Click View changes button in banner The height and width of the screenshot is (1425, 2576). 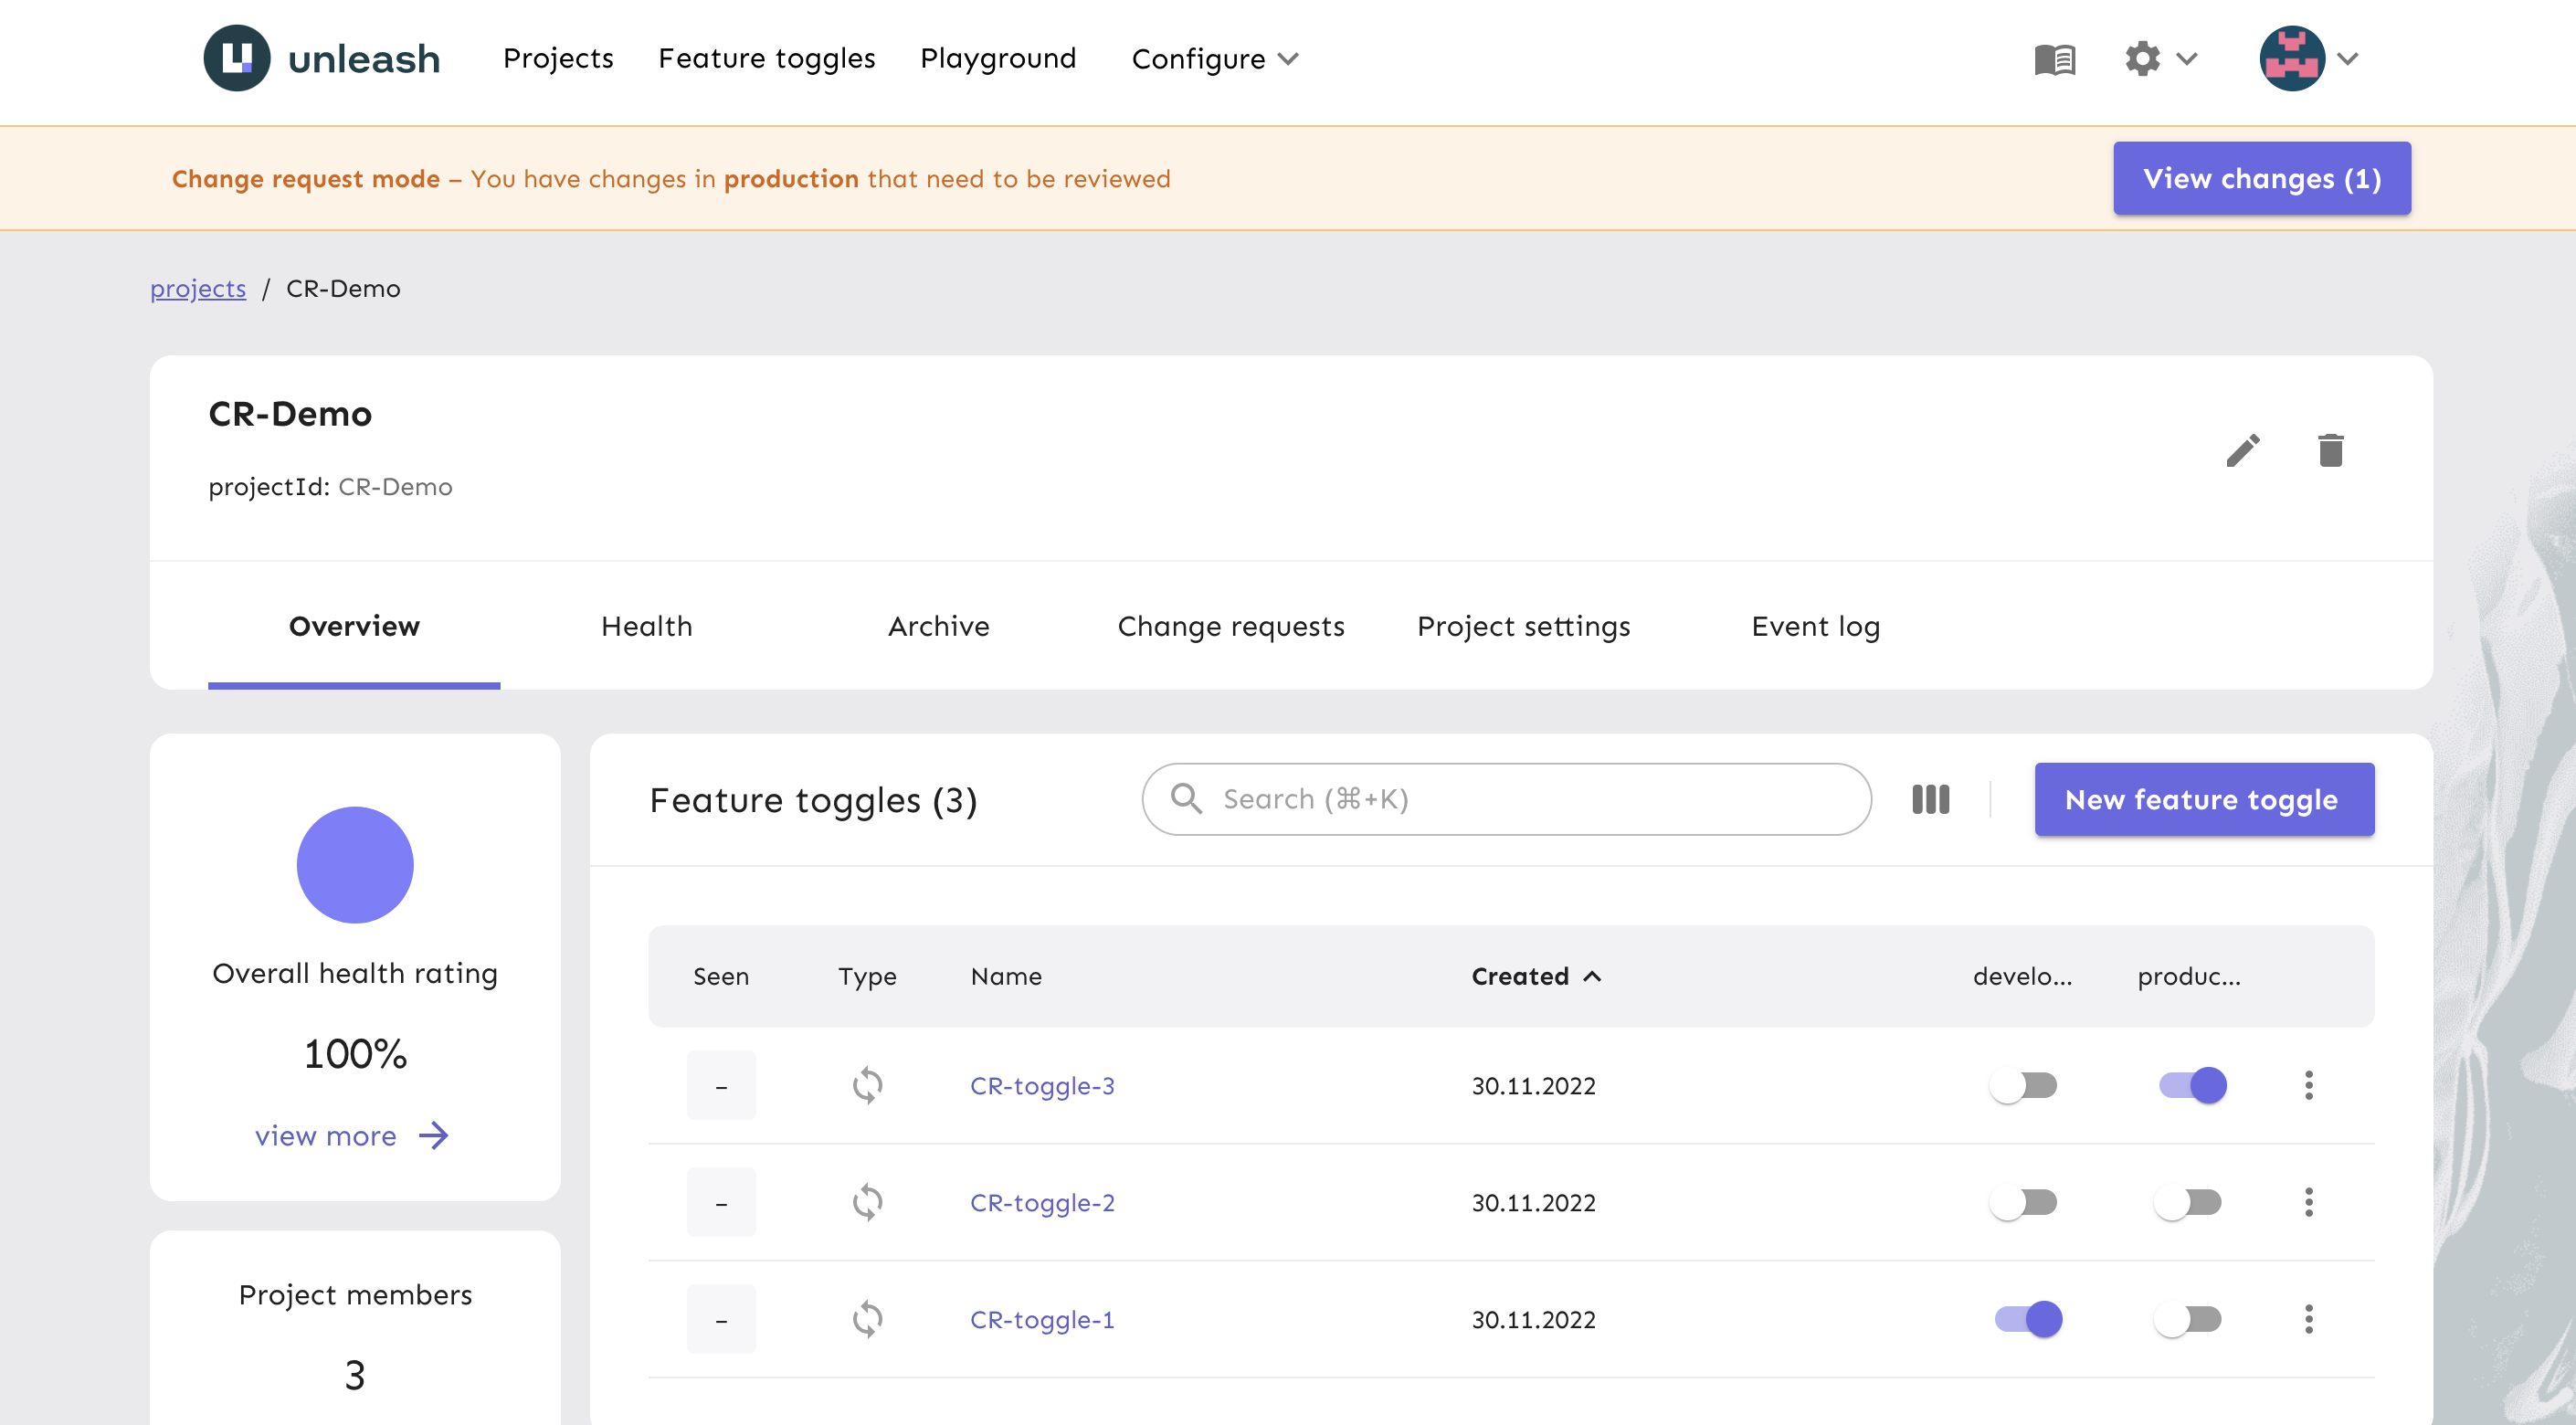[x=2260, y=177]
